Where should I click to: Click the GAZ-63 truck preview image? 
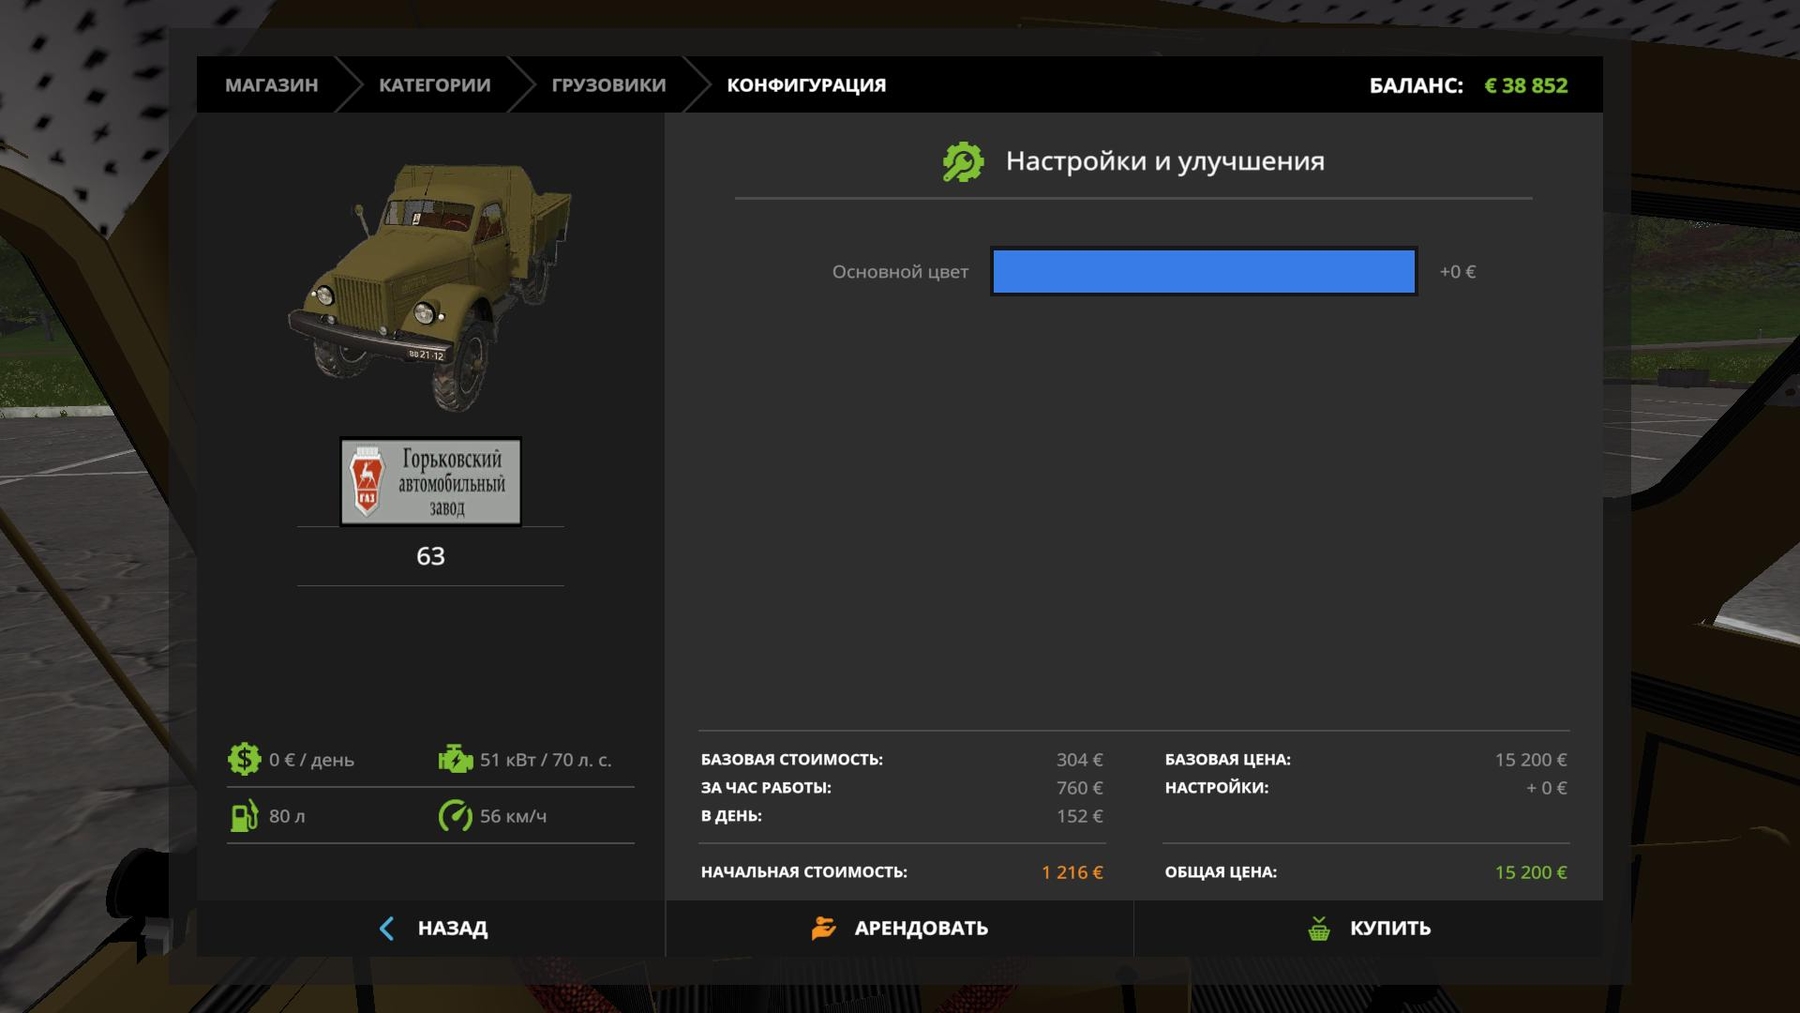pos(431,287)
